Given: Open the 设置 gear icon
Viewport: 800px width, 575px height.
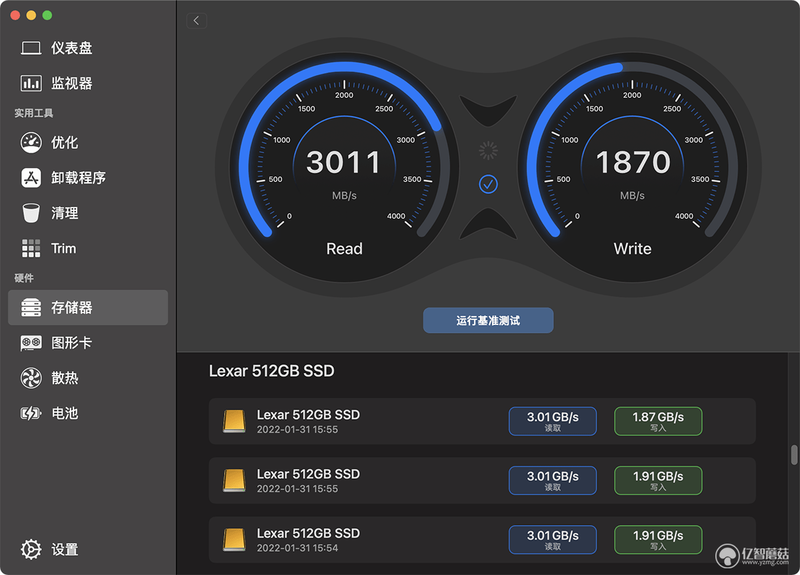Looking at the screenshot, I should click(31, 549).
